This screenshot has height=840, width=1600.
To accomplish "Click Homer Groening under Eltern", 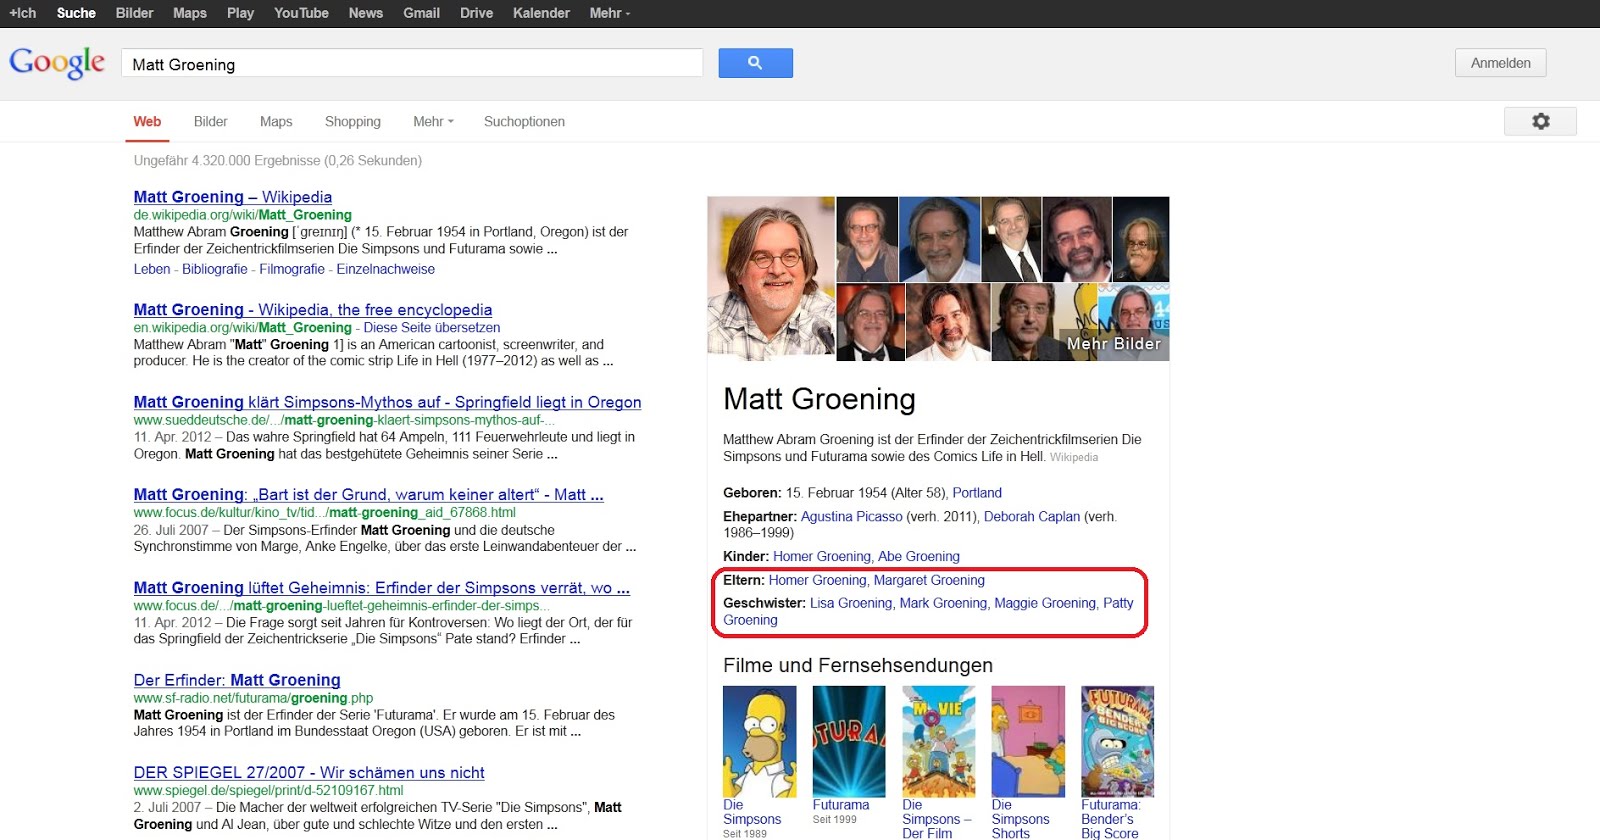I will [817, 580].
